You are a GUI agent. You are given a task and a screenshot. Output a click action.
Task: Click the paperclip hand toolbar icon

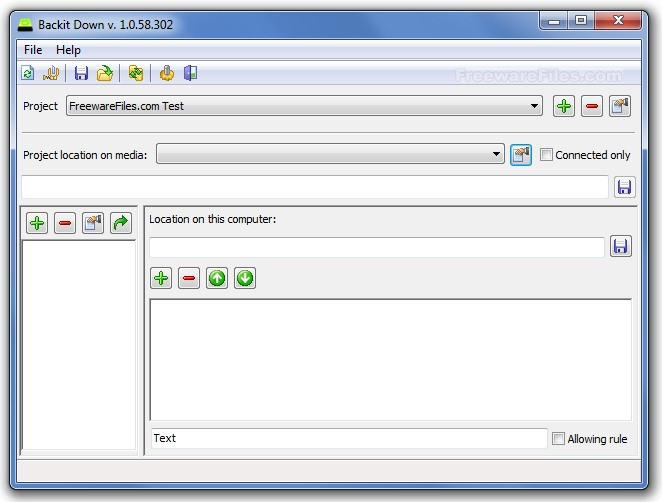click(52, 73)
